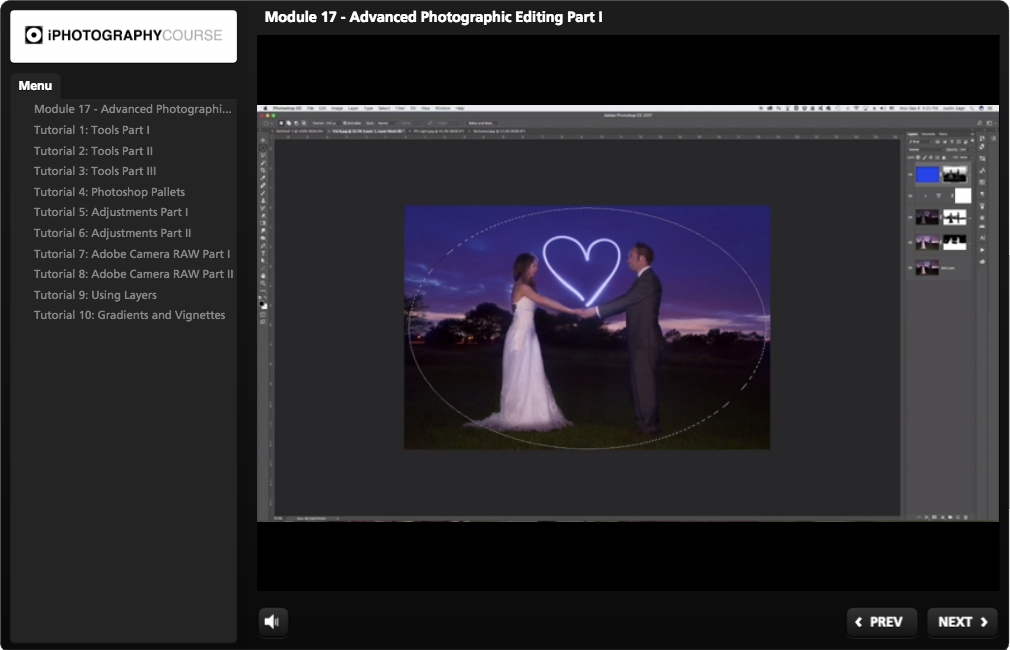Open Tutorial 7: Adobe Camera RAW Part I
Image resolution: width=1010 pixels, height=650 pixels.
coord(132,254)
